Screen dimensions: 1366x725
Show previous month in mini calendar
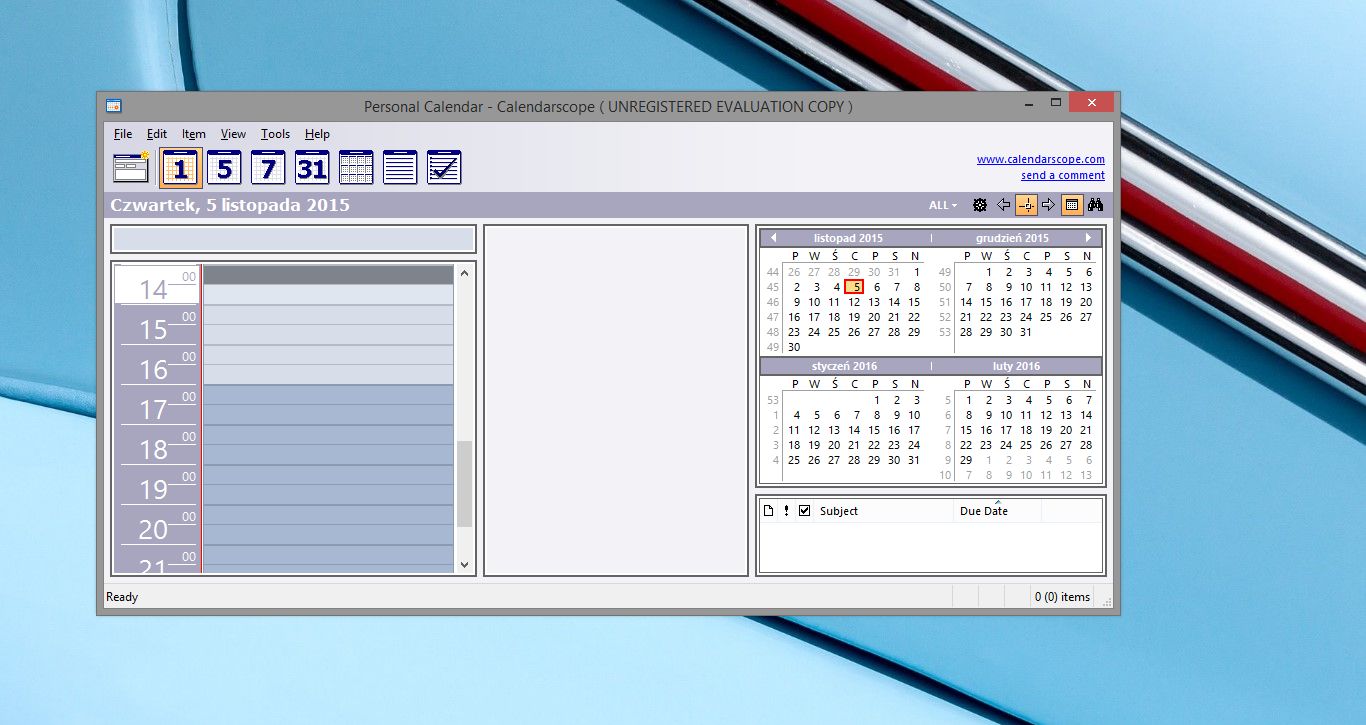(772, 238)
